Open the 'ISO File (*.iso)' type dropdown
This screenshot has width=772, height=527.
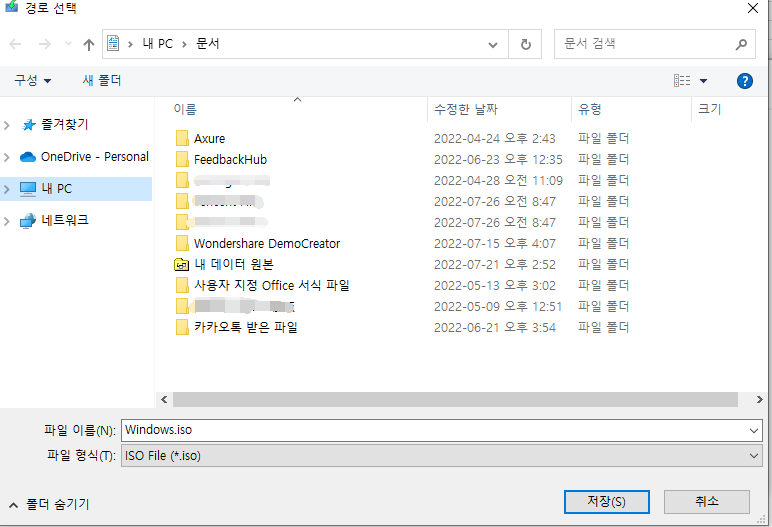[442, 456]
